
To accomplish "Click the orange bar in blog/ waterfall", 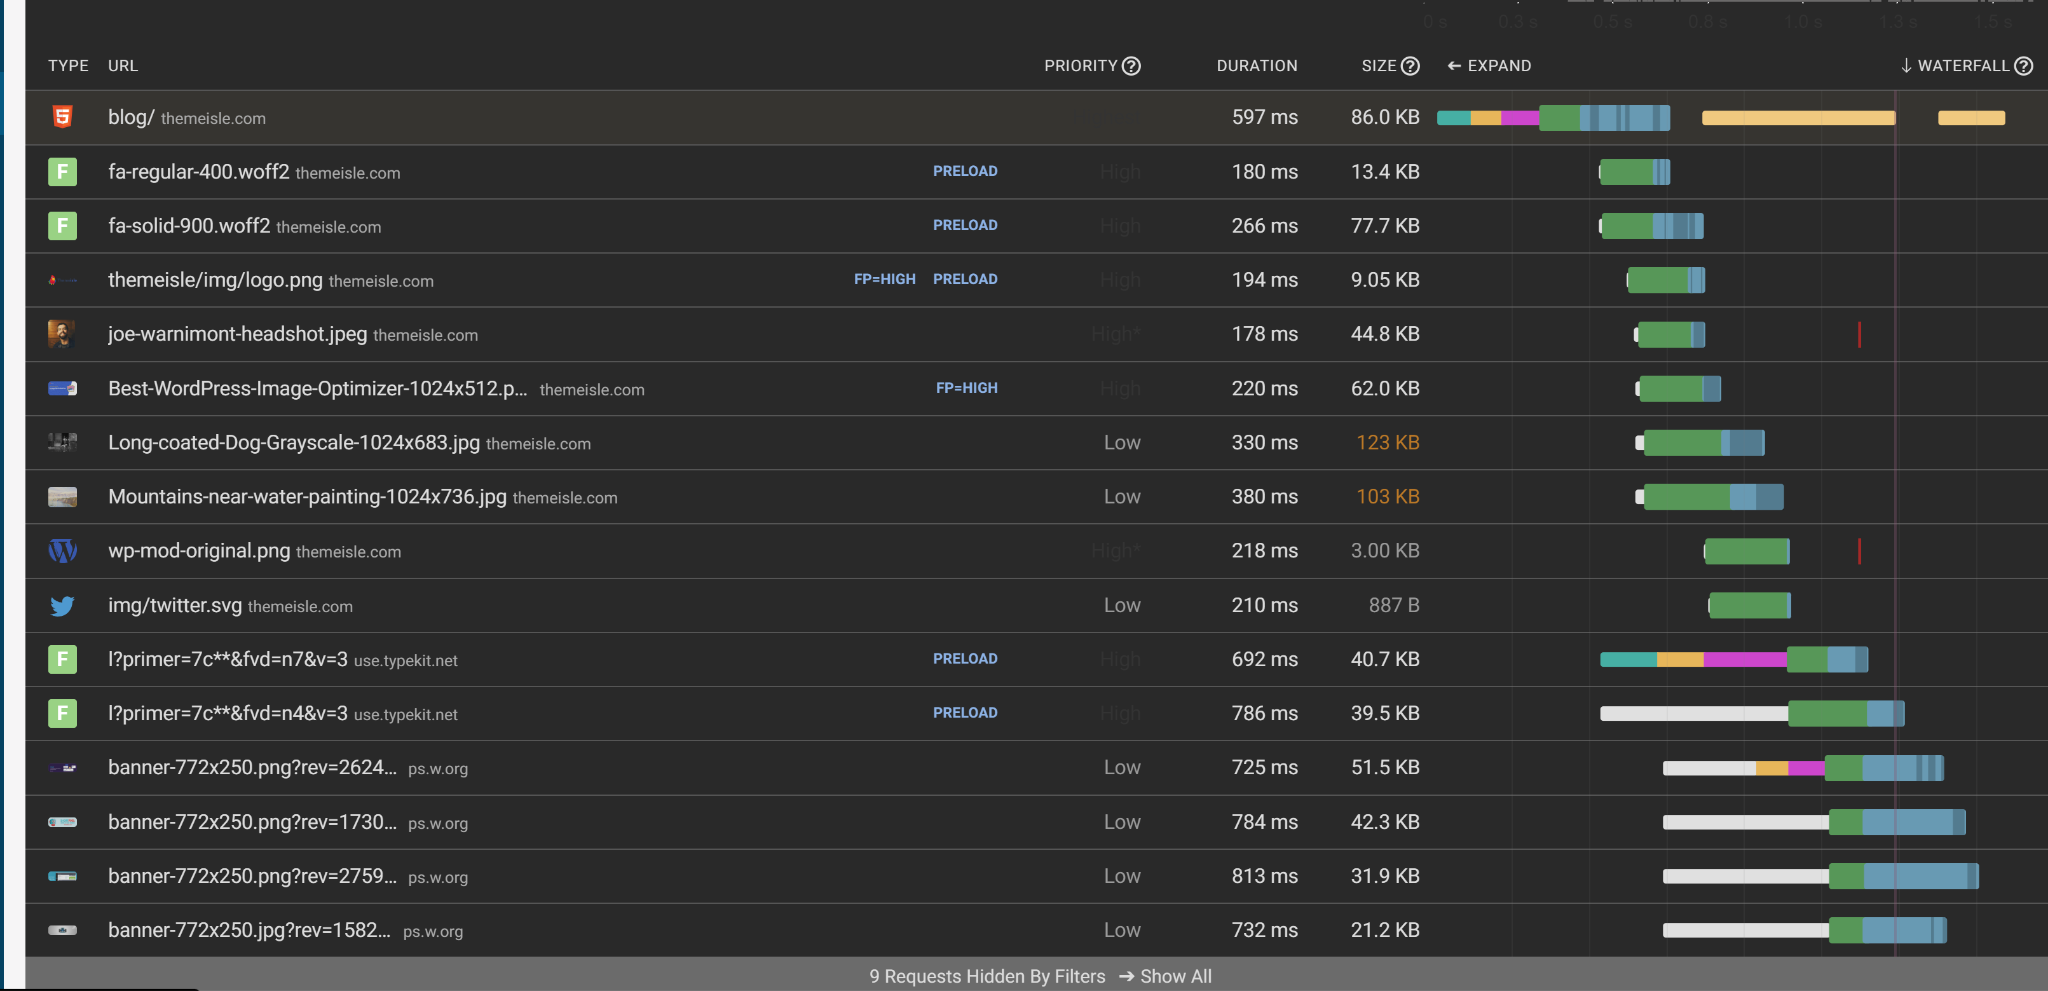I will [1797, 118].
